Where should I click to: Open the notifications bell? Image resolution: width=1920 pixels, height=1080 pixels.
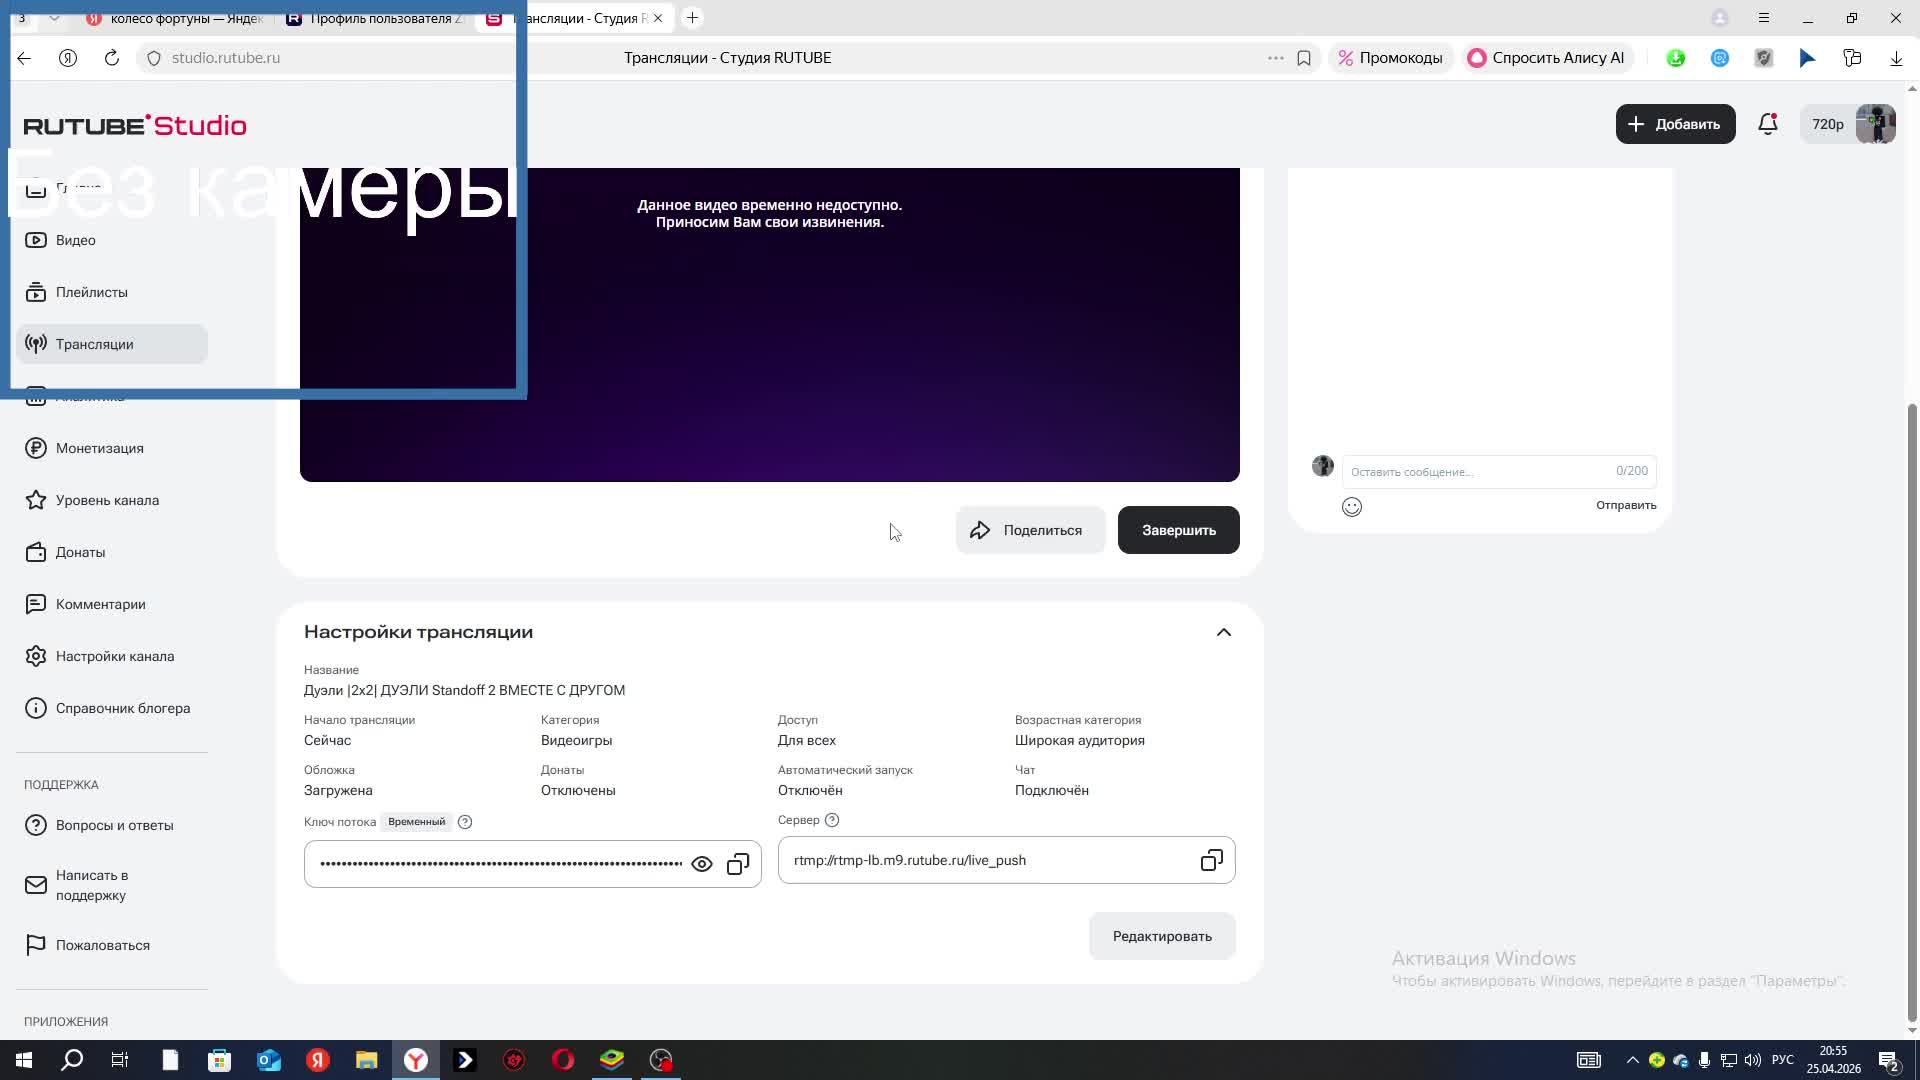(x=1768, y=124)
